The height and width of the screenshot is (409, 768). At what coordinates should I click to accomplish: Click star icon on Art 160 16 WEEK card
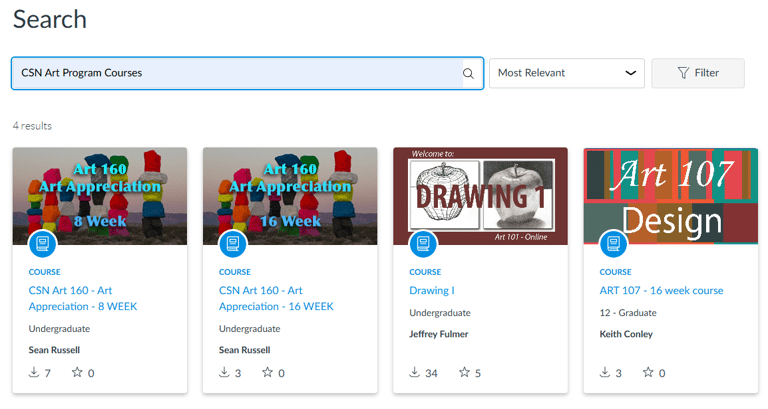[x=267, y=372]
